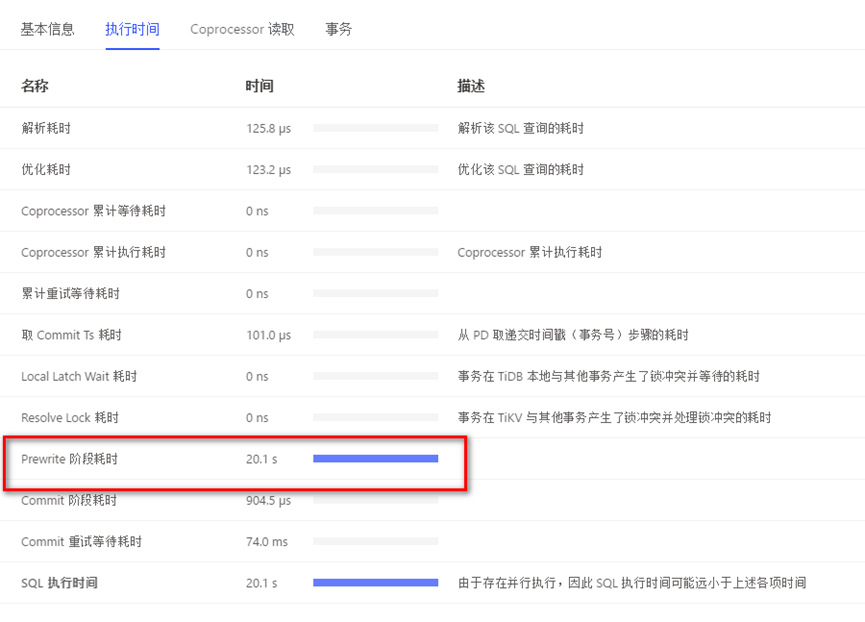
Task: Click the 时间 column header
Action: [x=259, y=86]
